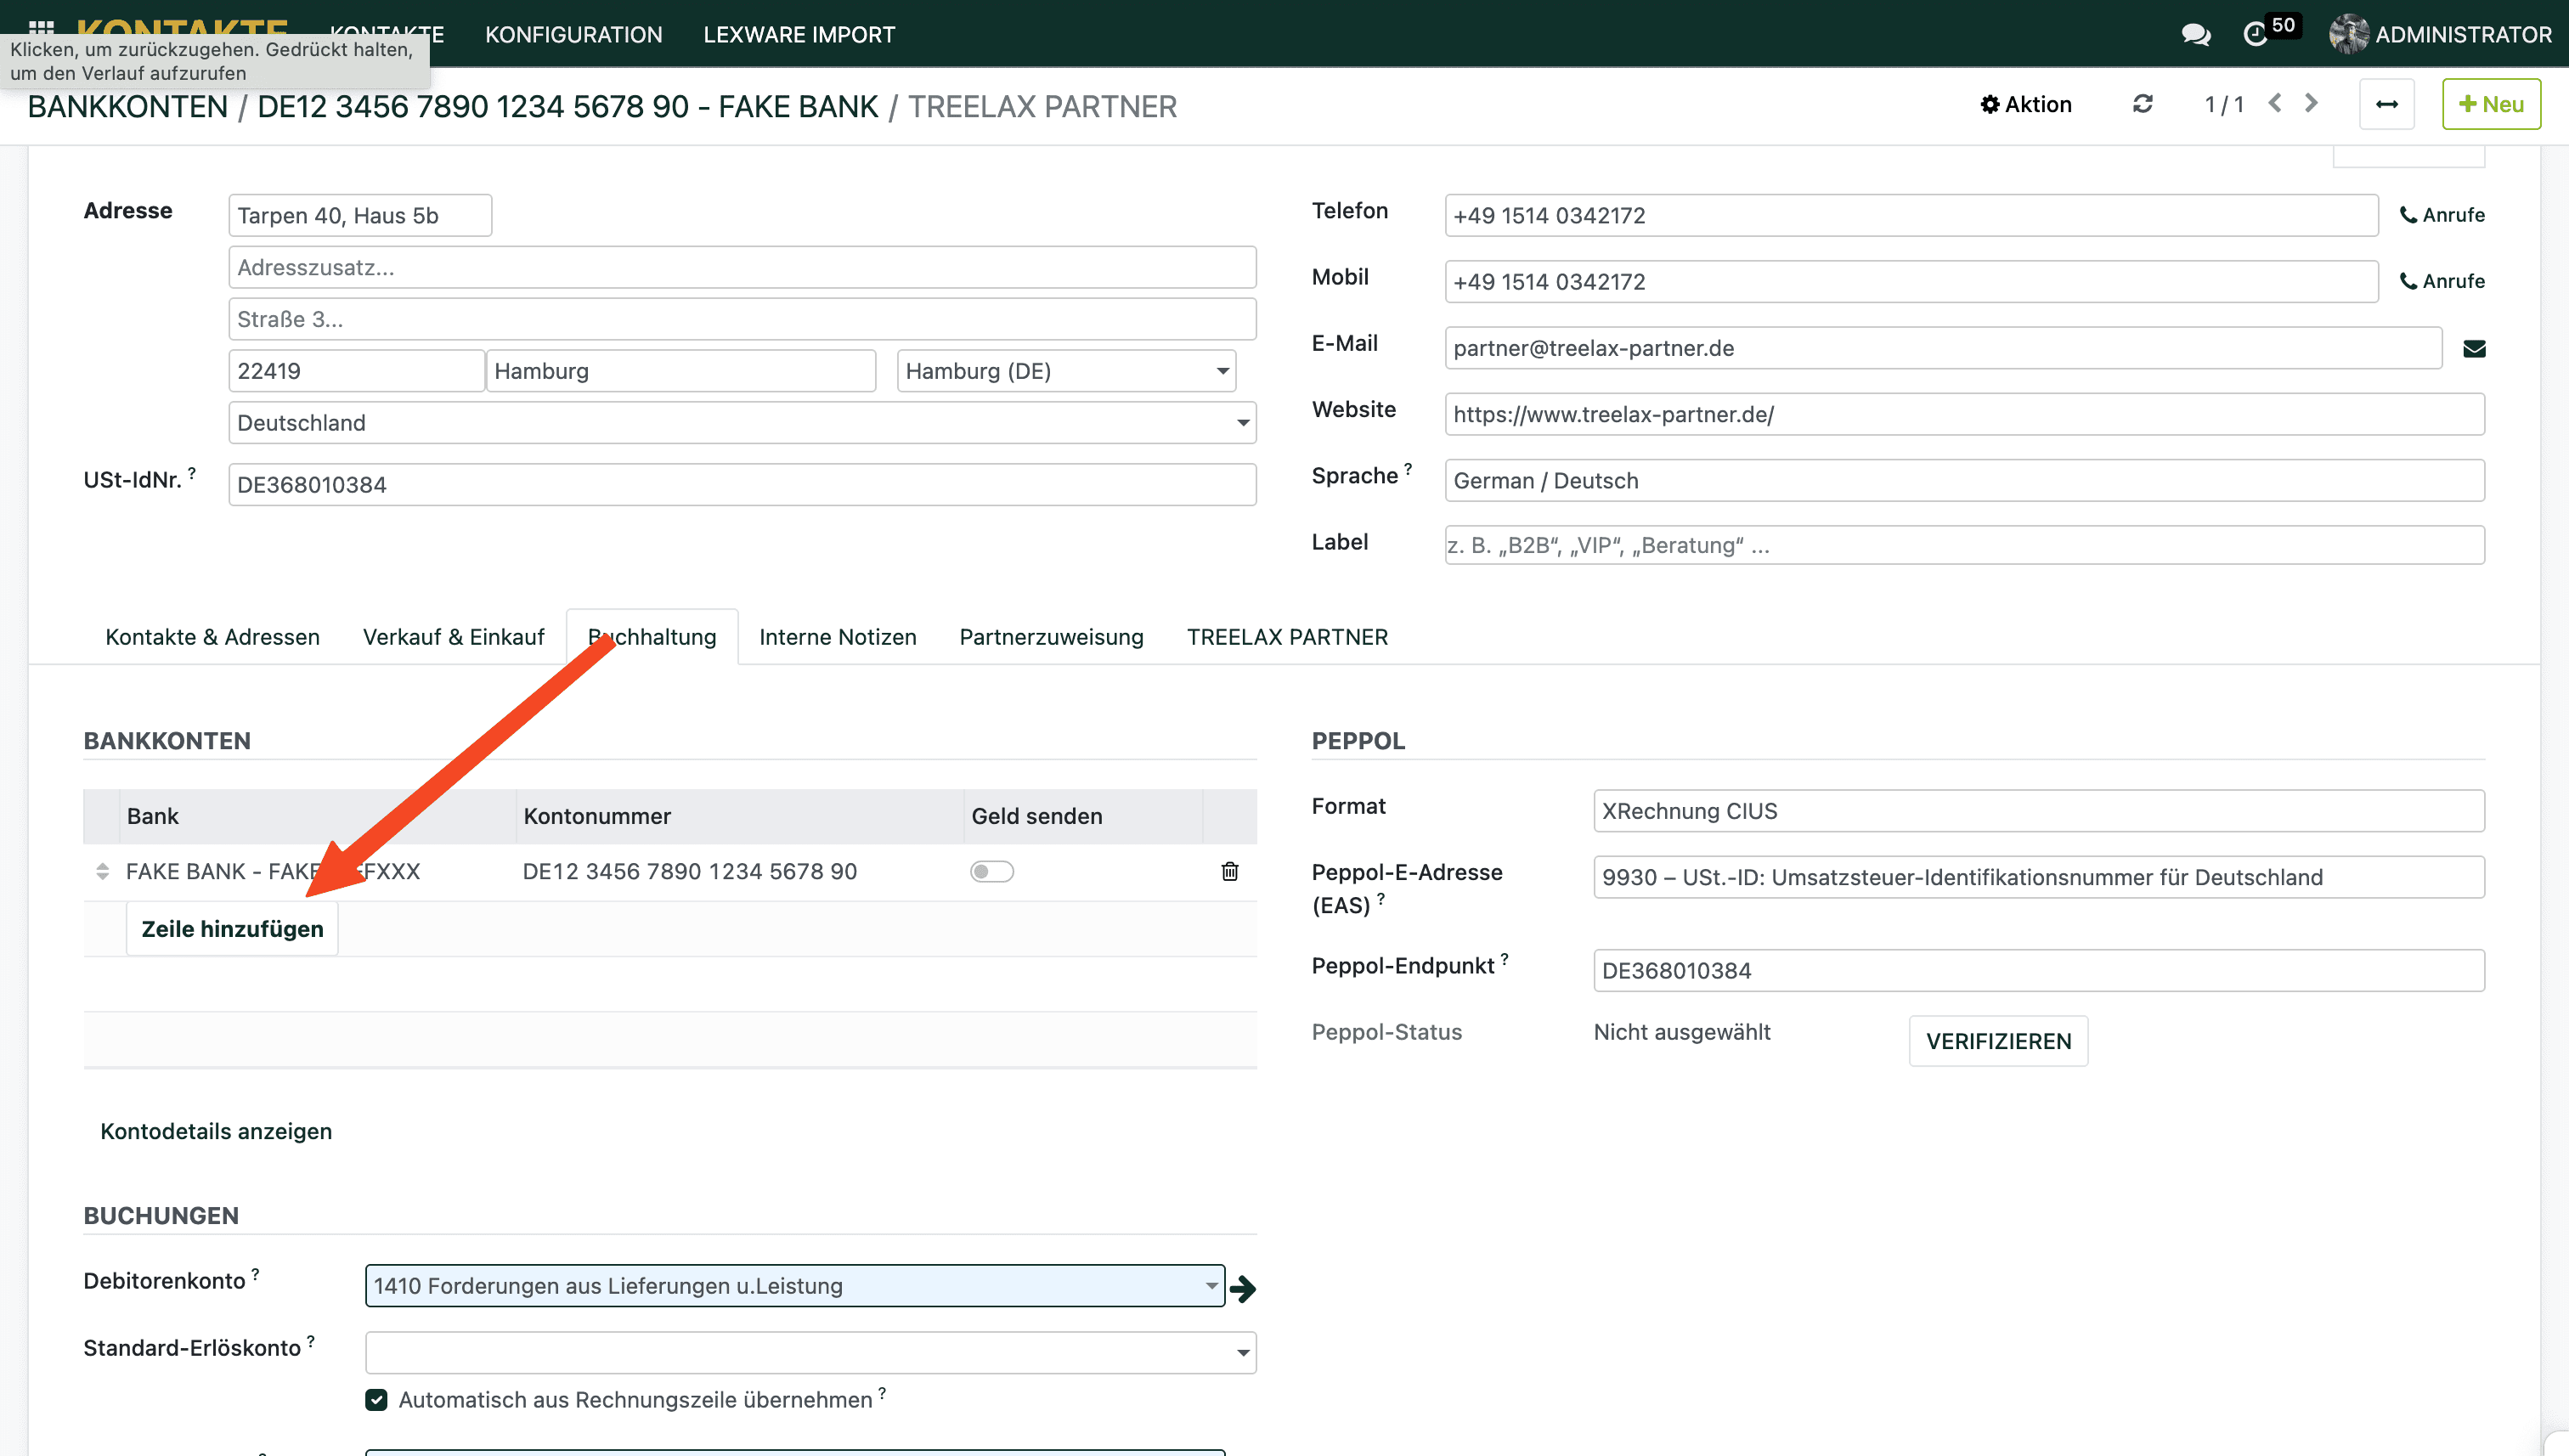Click the Aktion gear menu

[x=2026, y=104]
